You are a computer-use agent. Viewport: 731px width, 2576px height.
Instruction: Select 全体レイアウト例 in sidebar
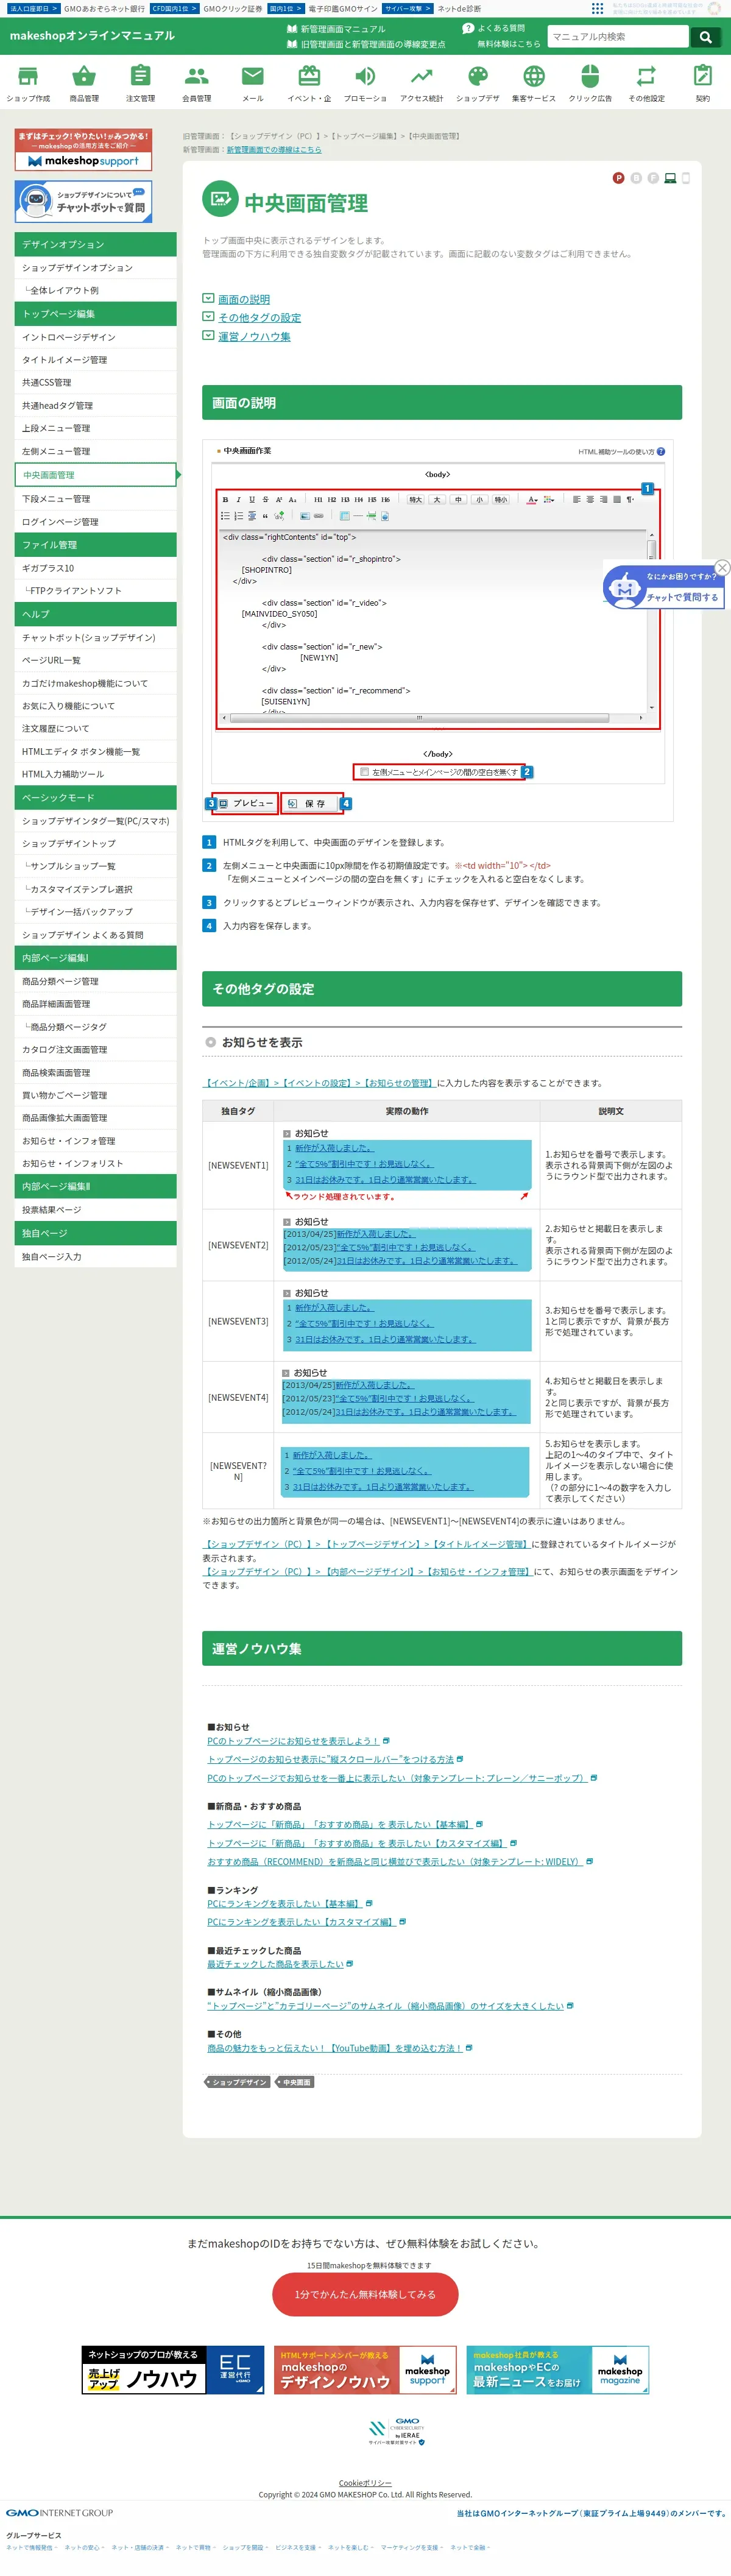coord(95,291)
